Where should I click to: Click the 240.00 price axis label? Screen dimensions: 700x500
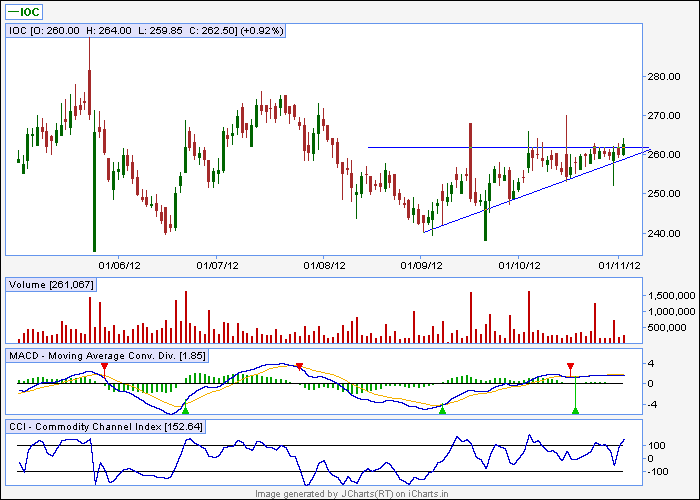[x=664, y=233]
